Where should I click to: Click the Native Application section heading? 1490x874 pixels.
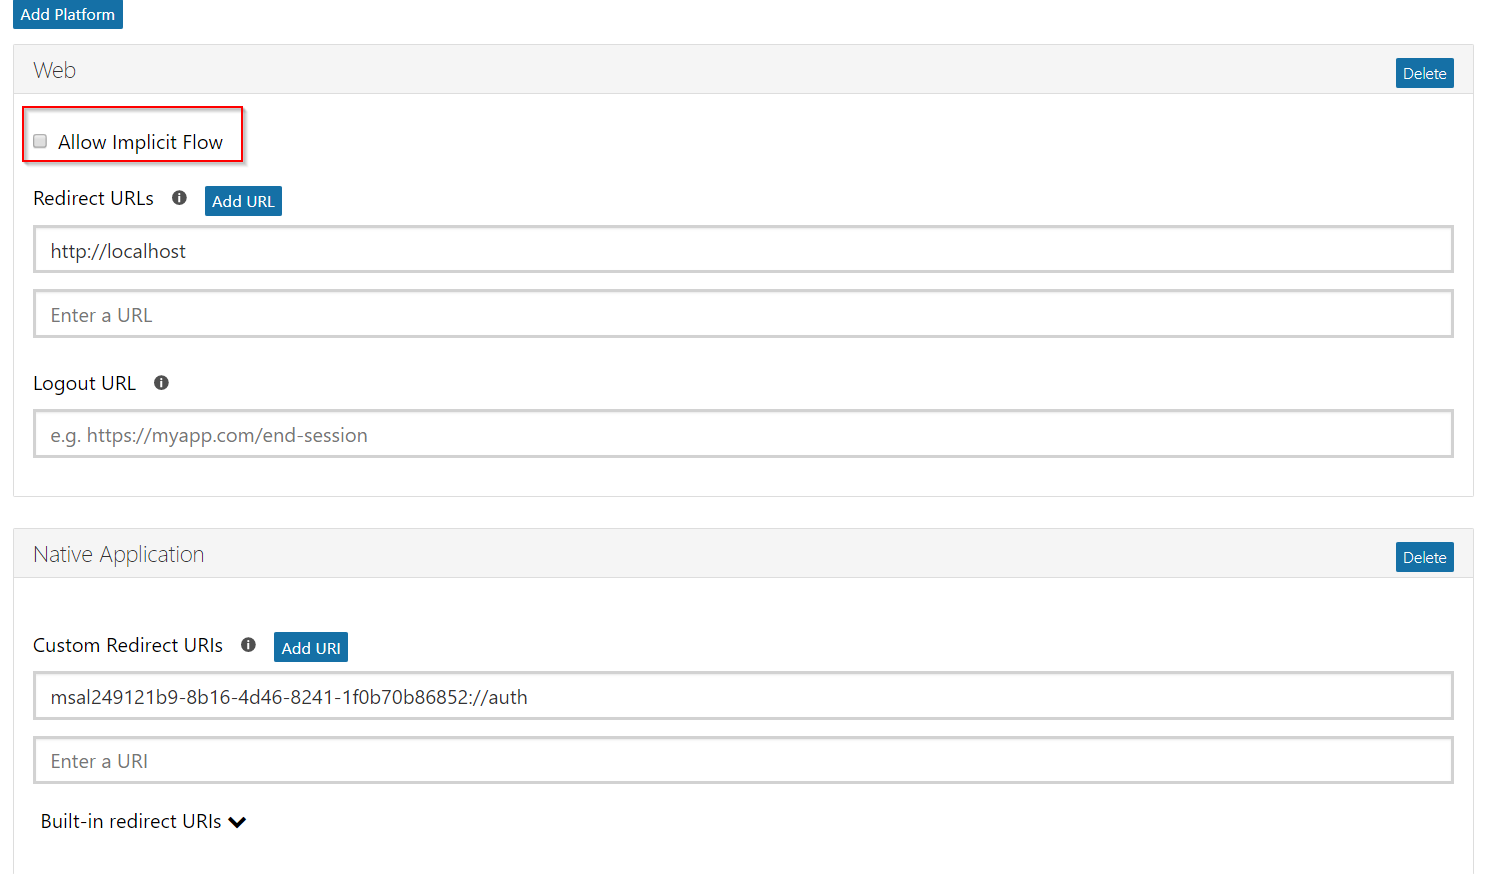[x=118, y=554]
